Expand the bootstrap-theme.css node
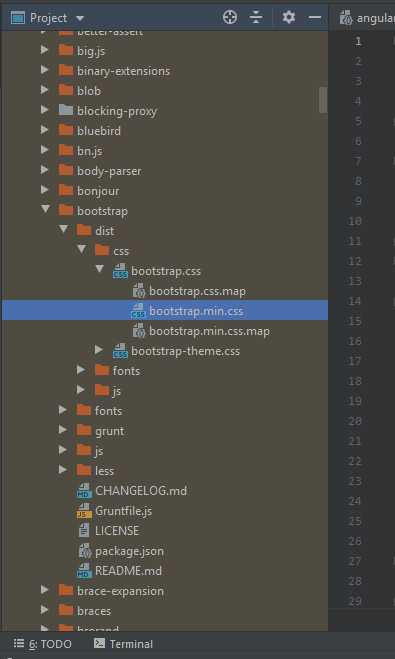Screen dimensions: 395x659 [x=99, y=350]
